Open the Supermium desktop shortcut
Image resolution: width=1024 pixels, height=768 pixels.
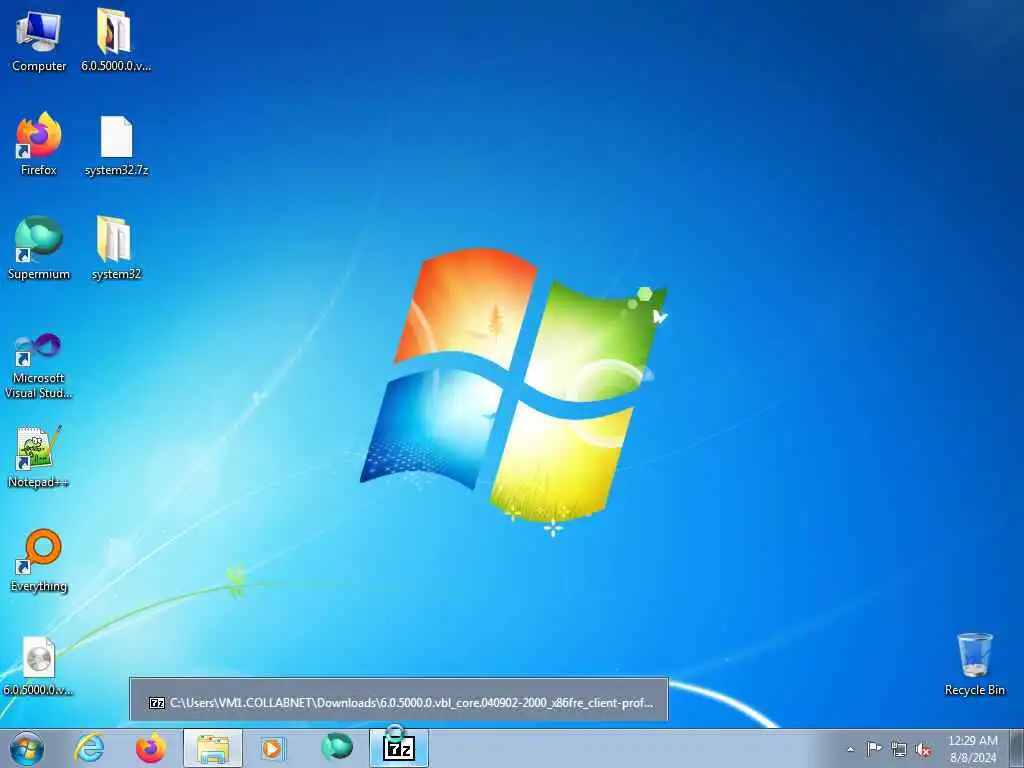[x=39, y=248]
